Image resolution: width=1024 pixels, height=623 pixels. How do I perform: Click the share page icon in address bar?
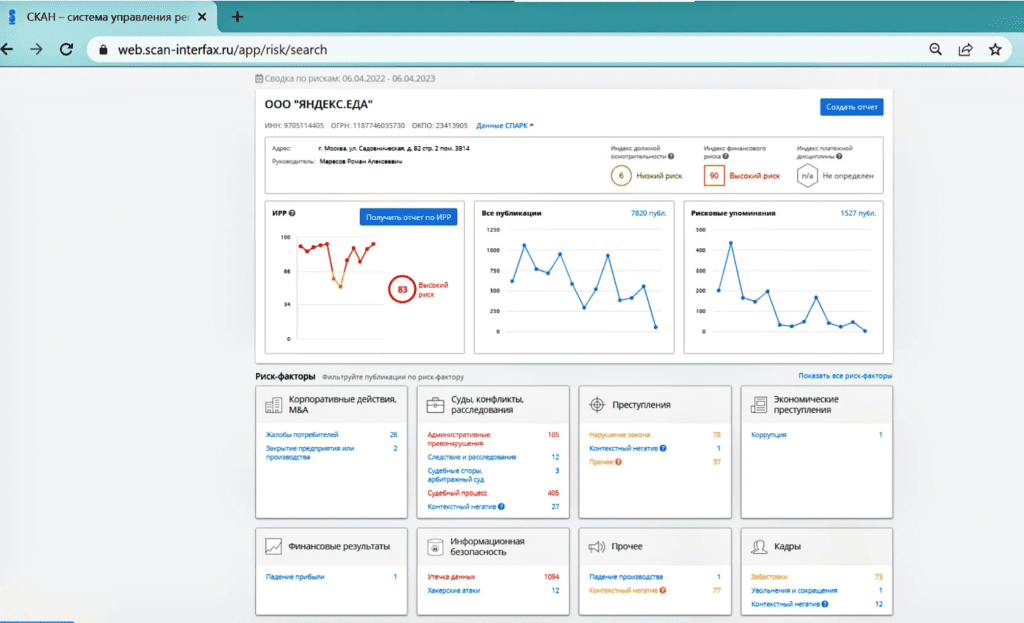click(x=965, y=49)
